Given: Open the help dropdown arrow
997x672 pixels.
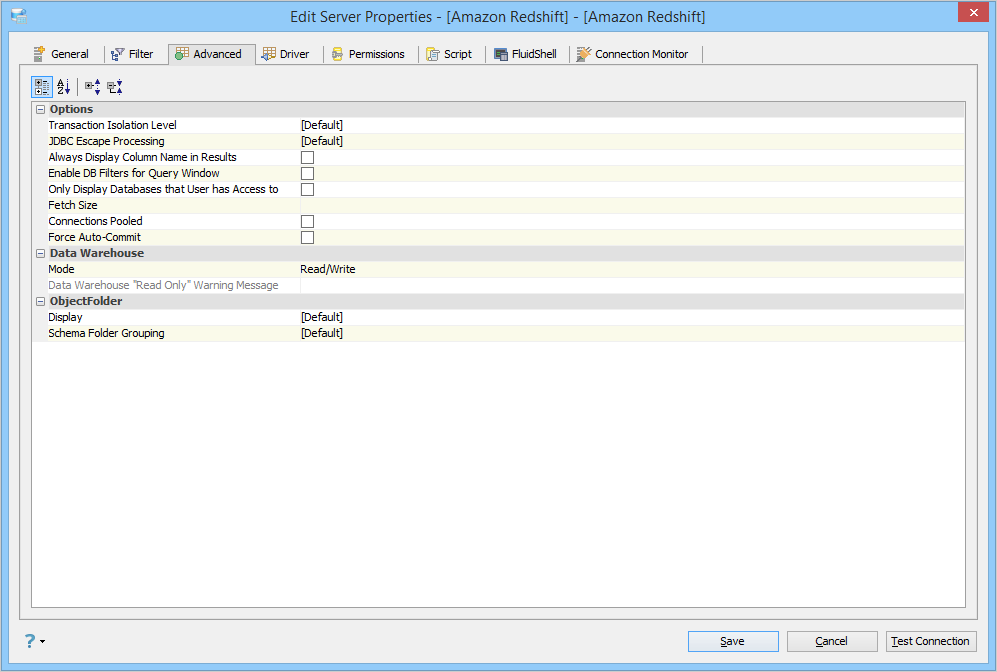Looking at the screenshot, I should (x=43, y=641).
